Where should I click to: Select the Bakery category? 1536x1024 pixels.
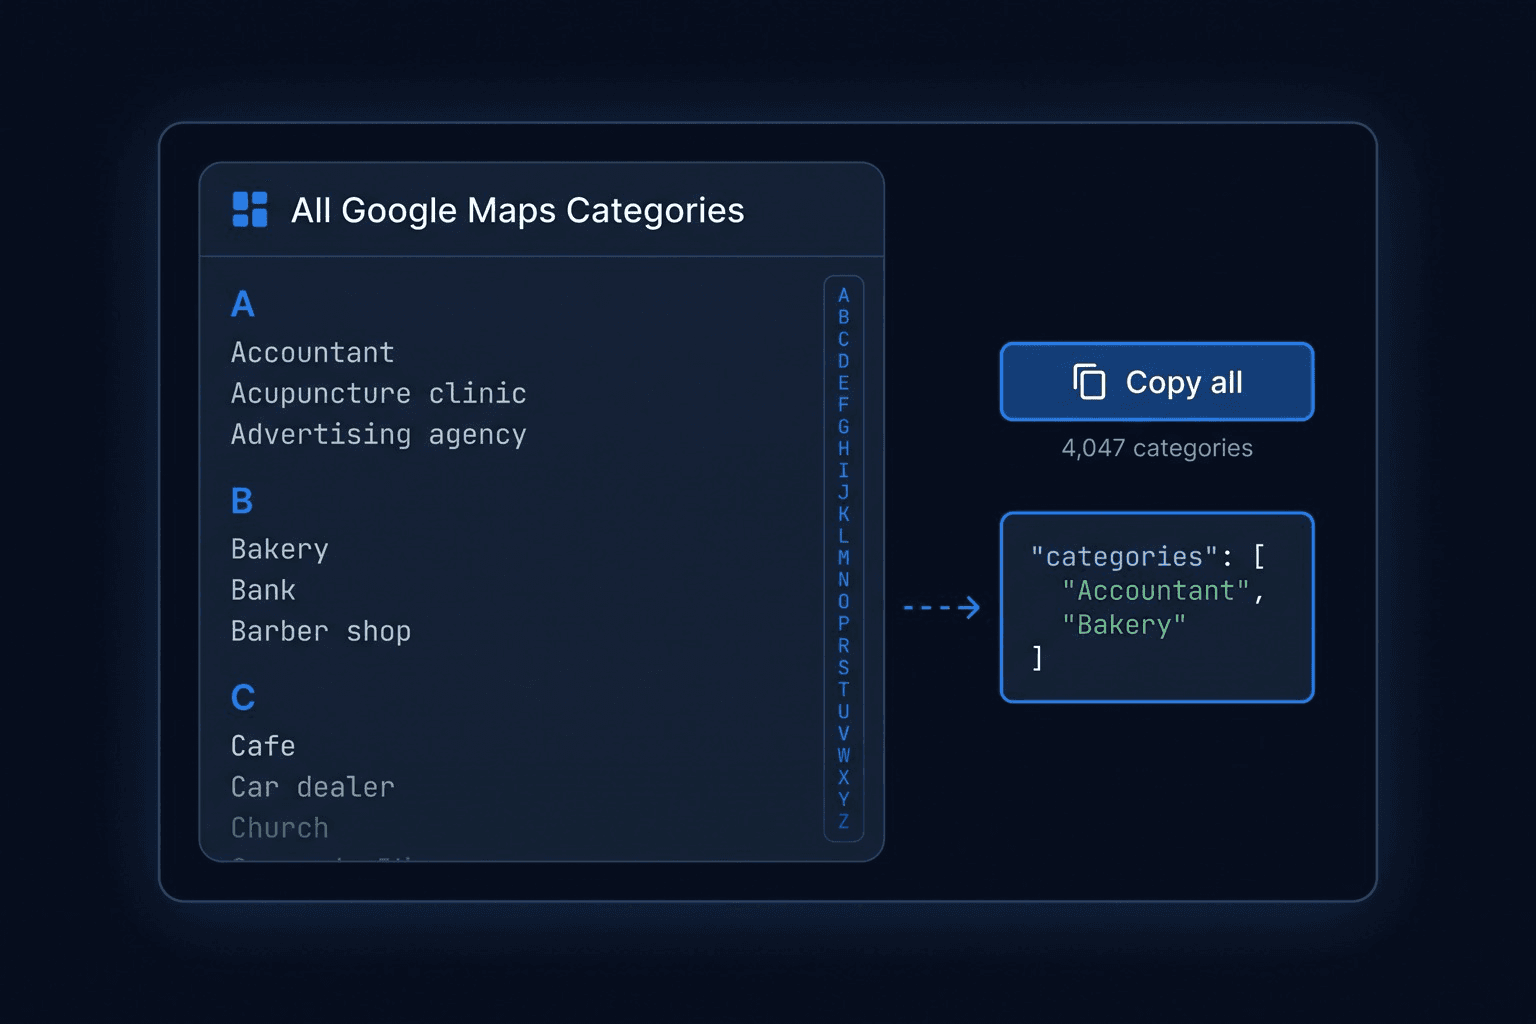[x=279, y=549]
